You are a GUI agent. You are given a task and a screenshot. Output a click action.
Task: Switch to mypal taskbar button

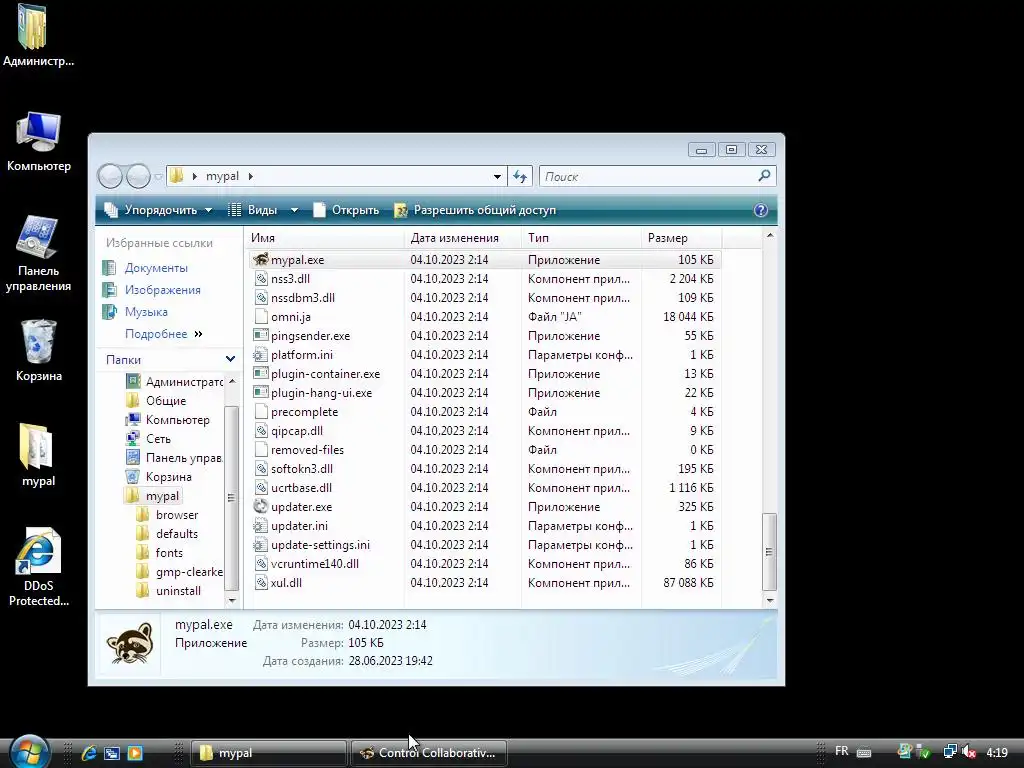tap(268, 753)
